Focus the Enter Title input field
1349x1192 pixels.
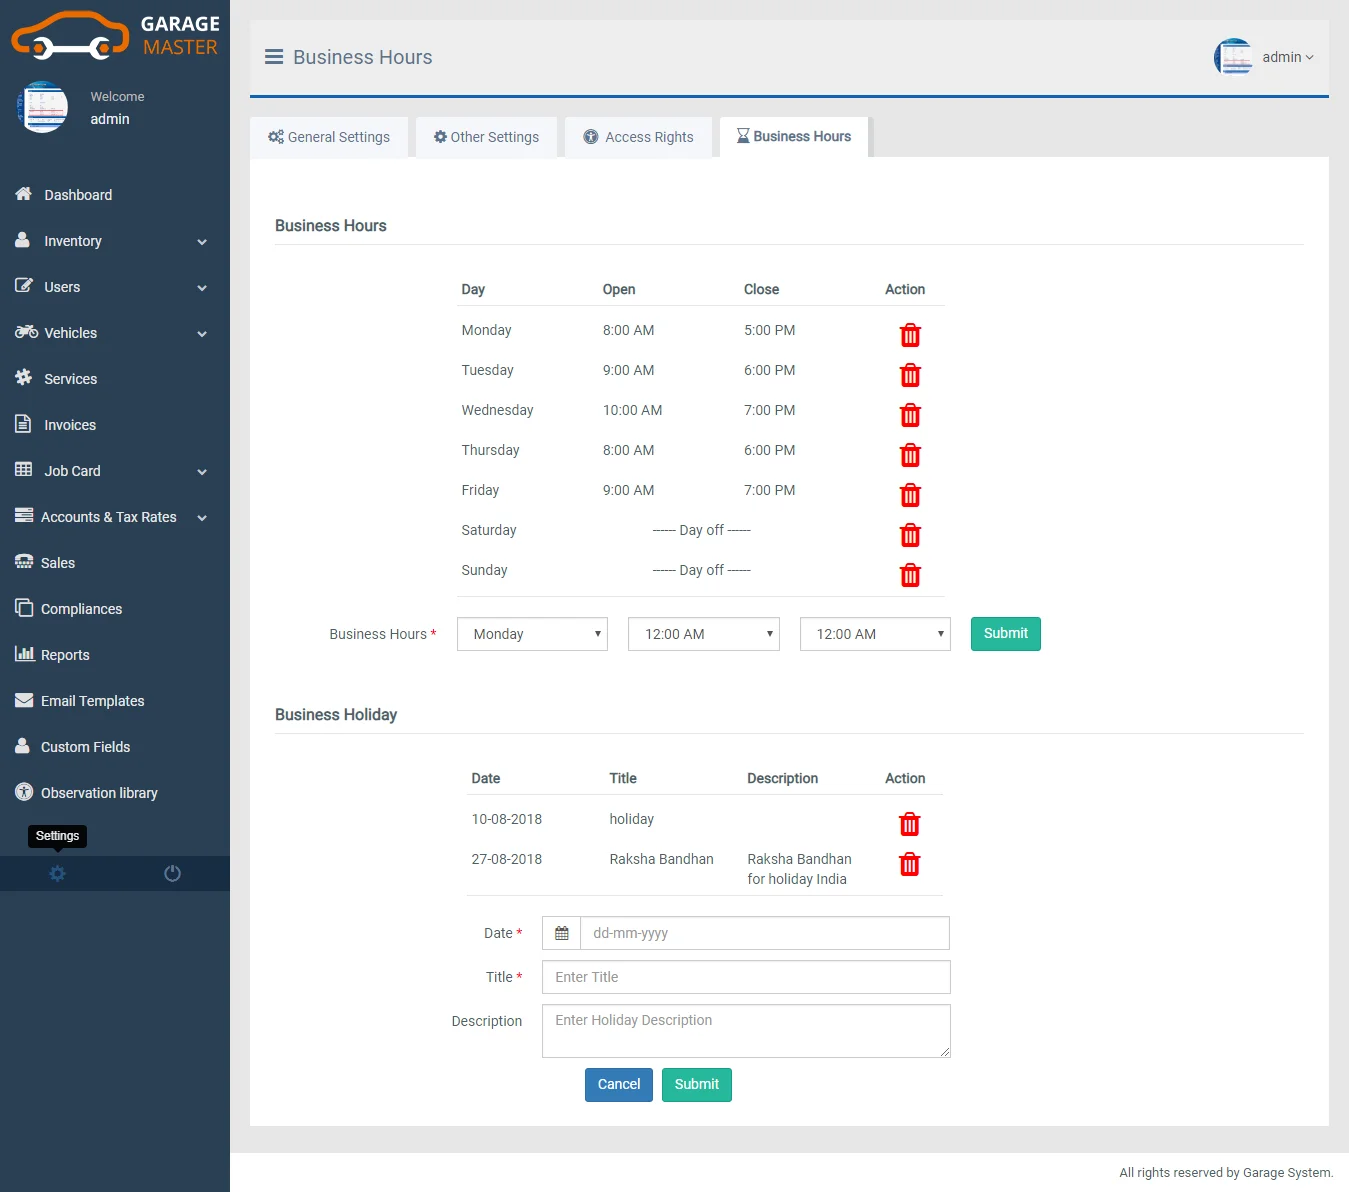(x=745, y=977)
